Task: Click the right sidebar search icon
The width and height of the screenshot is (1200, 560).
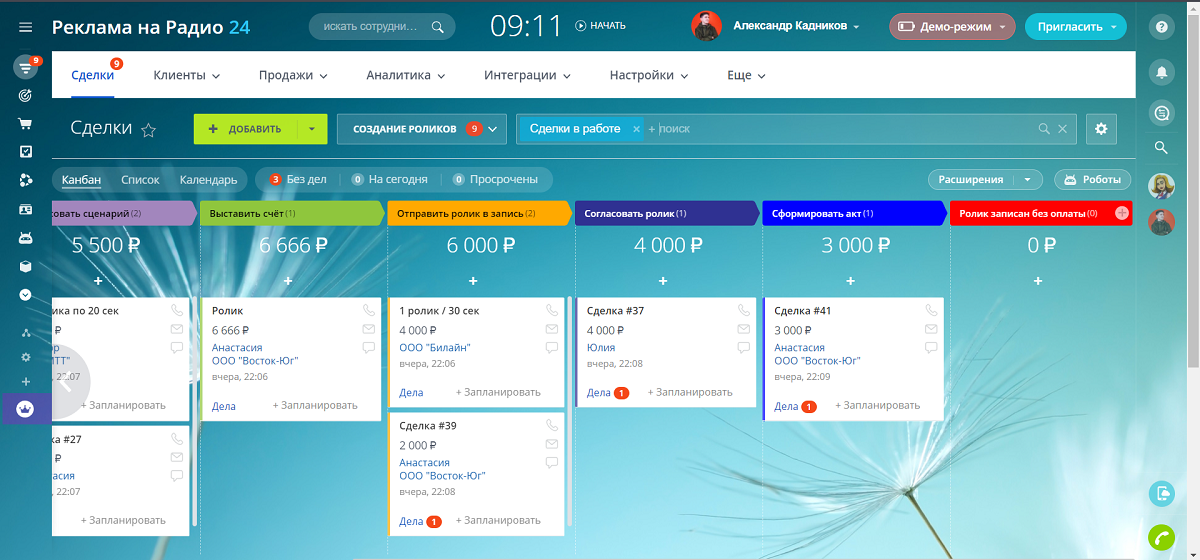Action: point(1161,148)
